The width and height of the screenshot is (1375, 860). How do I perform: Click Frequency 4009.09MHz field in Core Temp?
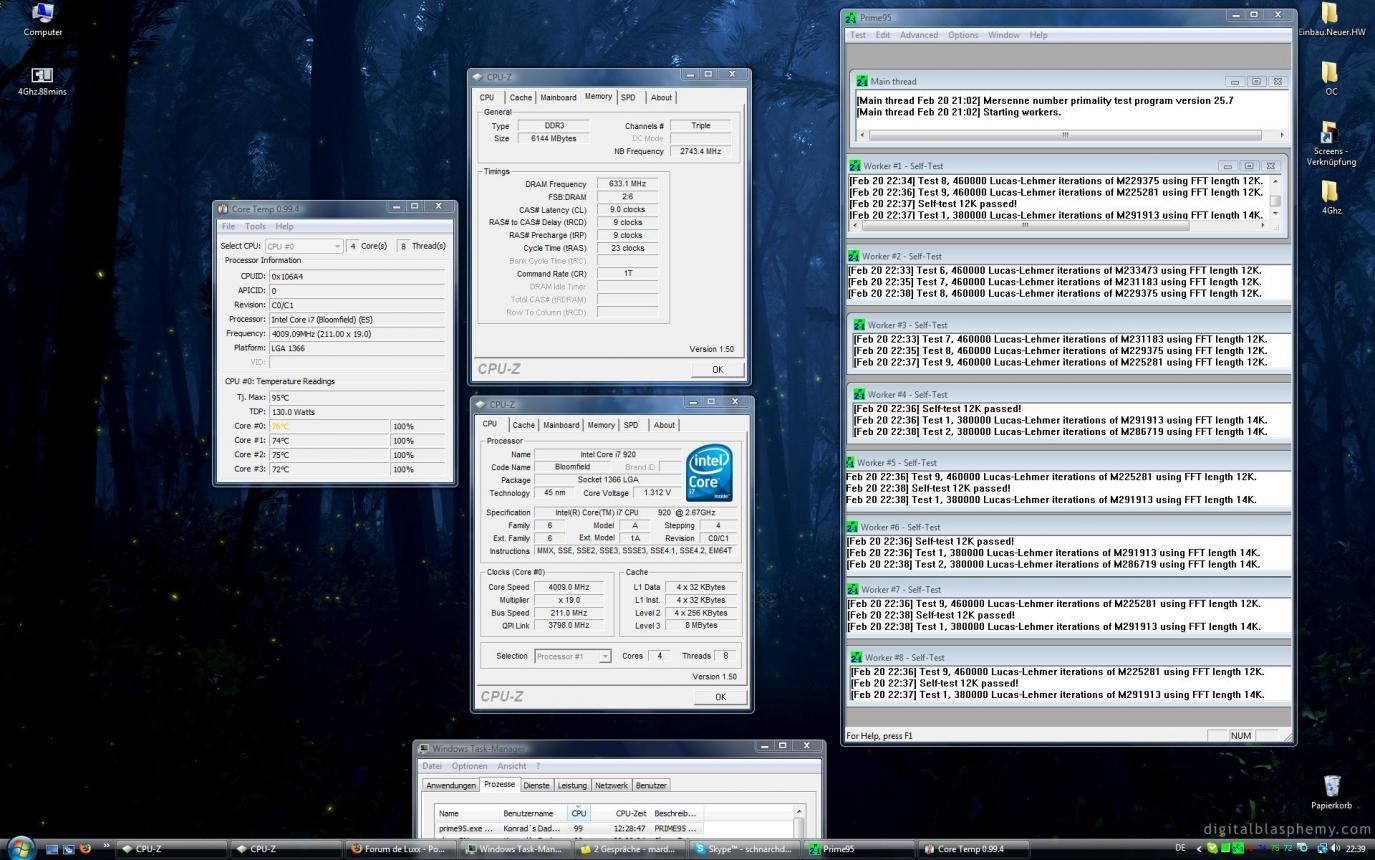(357, 334)
